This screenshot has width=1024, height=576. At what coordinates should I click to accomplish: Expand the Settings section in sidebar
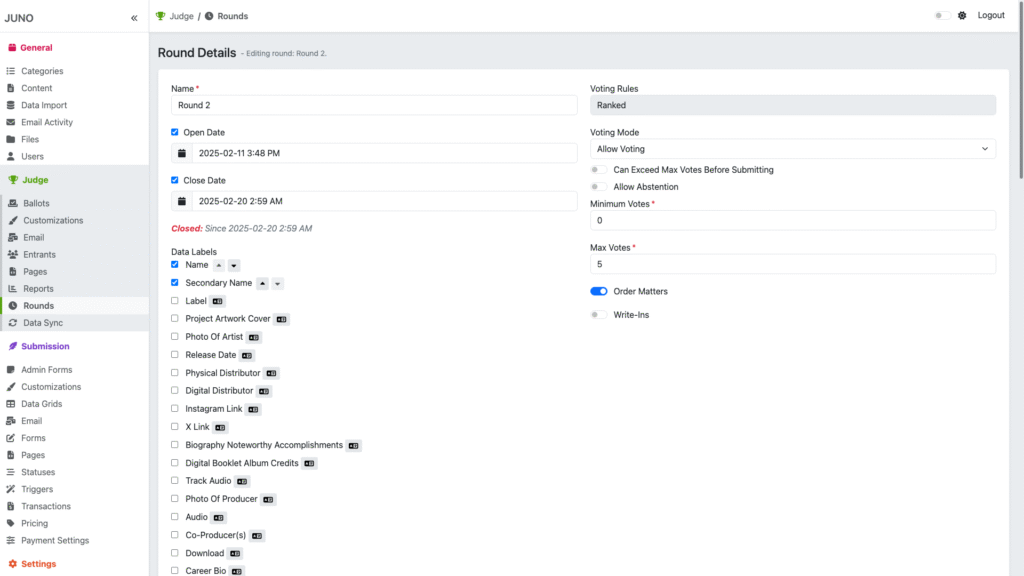tap(39, 564)
